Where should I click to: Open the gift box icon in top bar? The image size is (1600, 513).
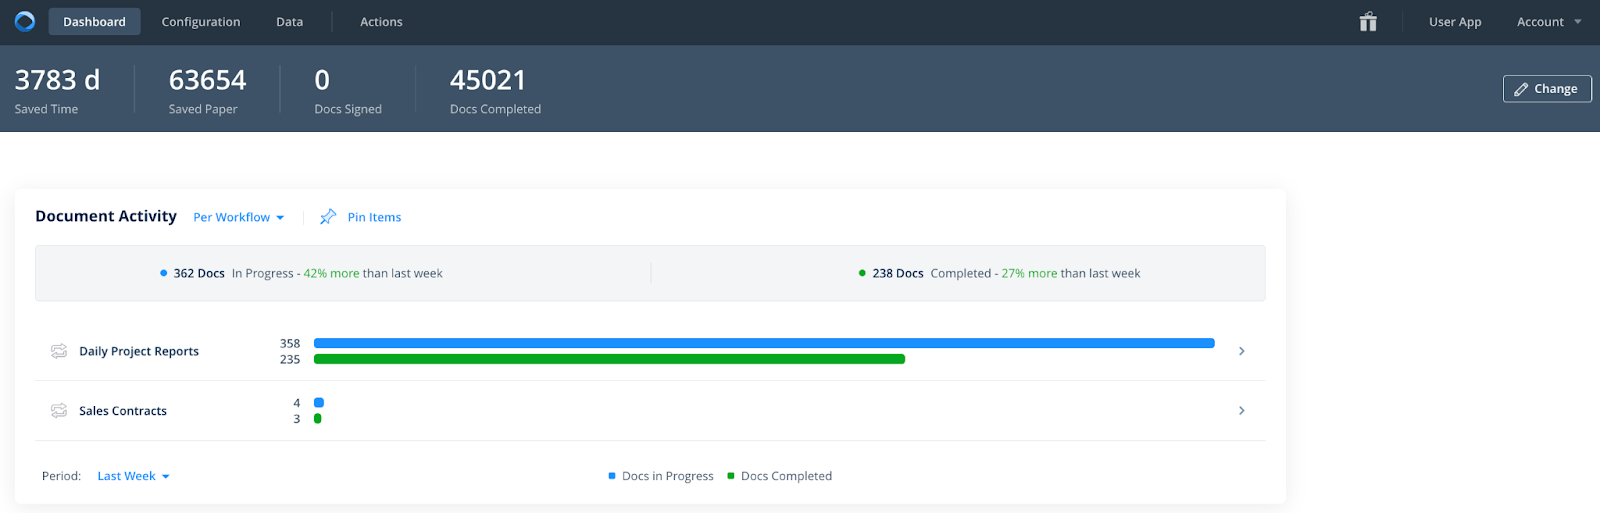click(1368, 22)
